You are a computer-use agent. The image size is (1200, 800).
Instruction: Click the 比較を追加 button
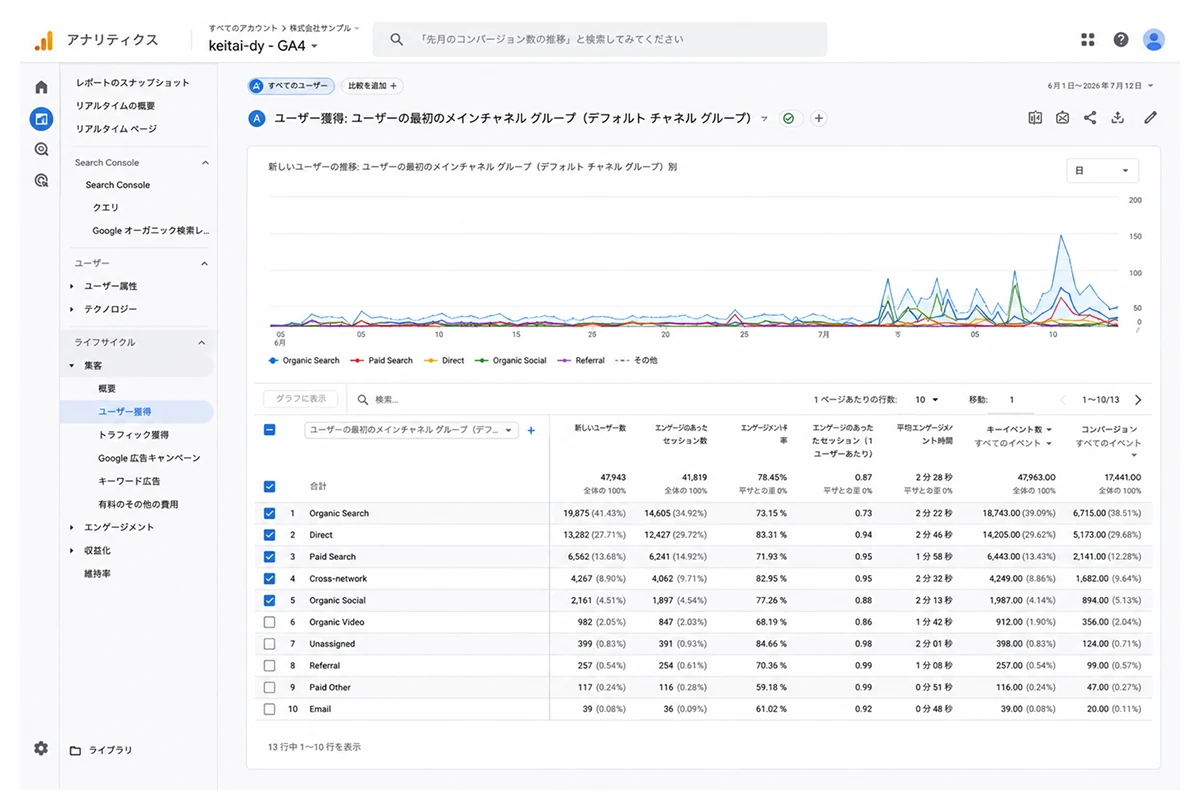372,86
